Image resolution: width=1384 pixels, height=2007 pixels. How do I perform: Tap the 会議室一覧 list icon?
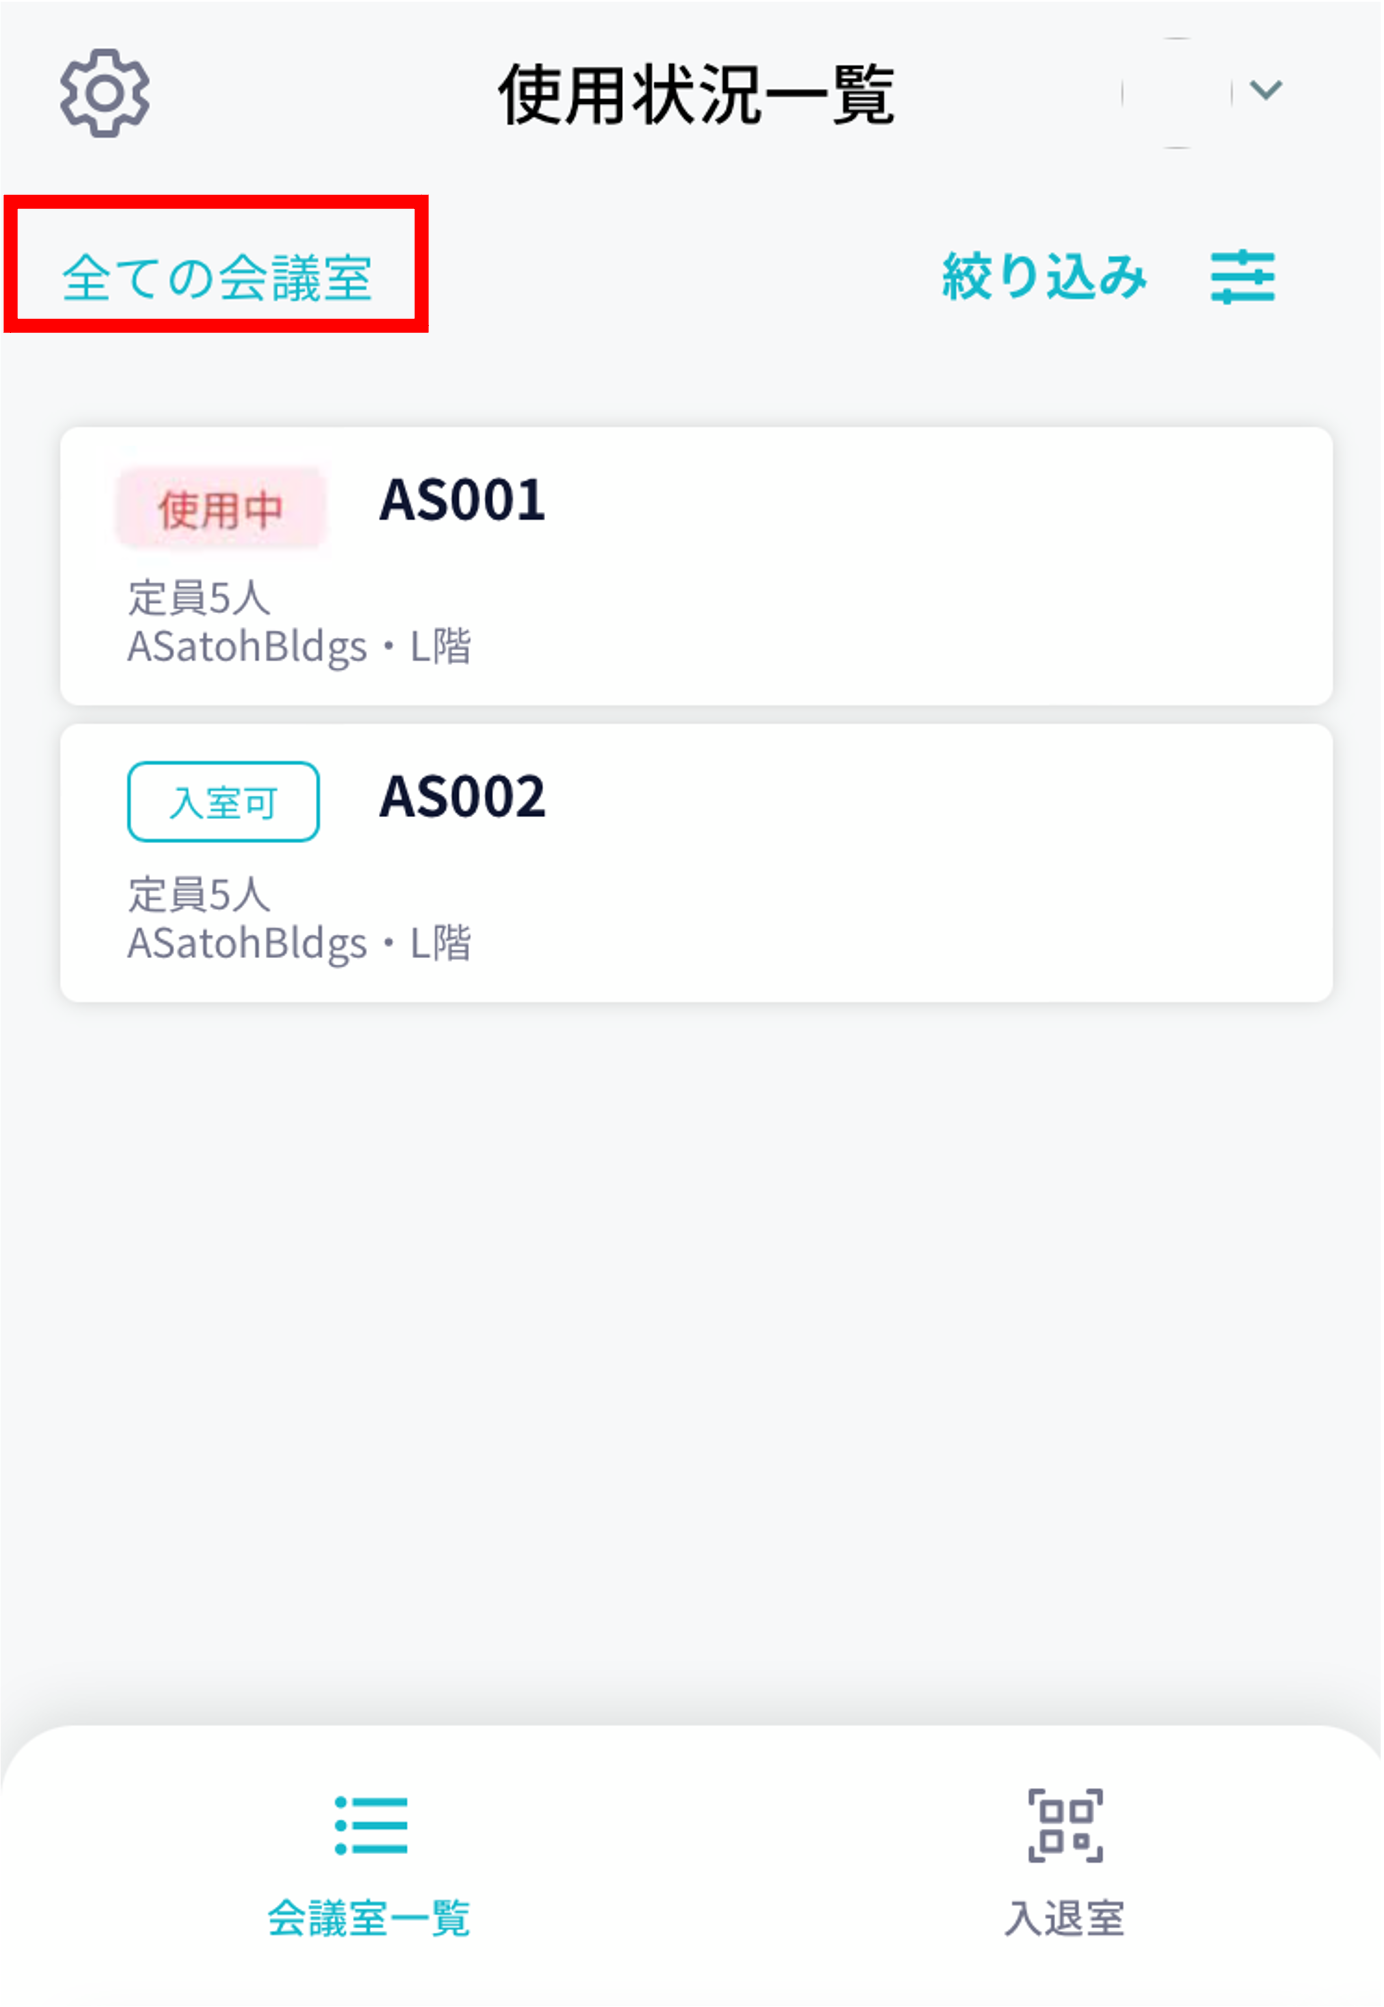click(371, 1825)
